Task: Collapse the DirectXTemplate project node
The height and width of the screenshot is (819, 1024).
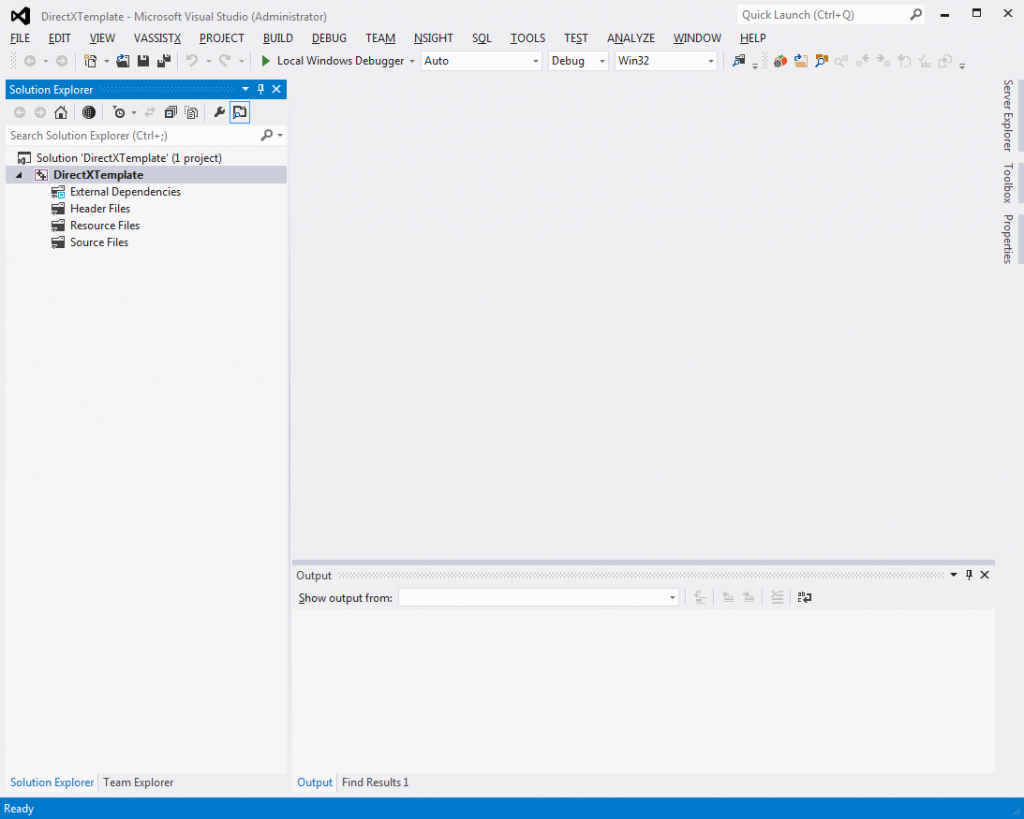Action: tap(19, 175)
